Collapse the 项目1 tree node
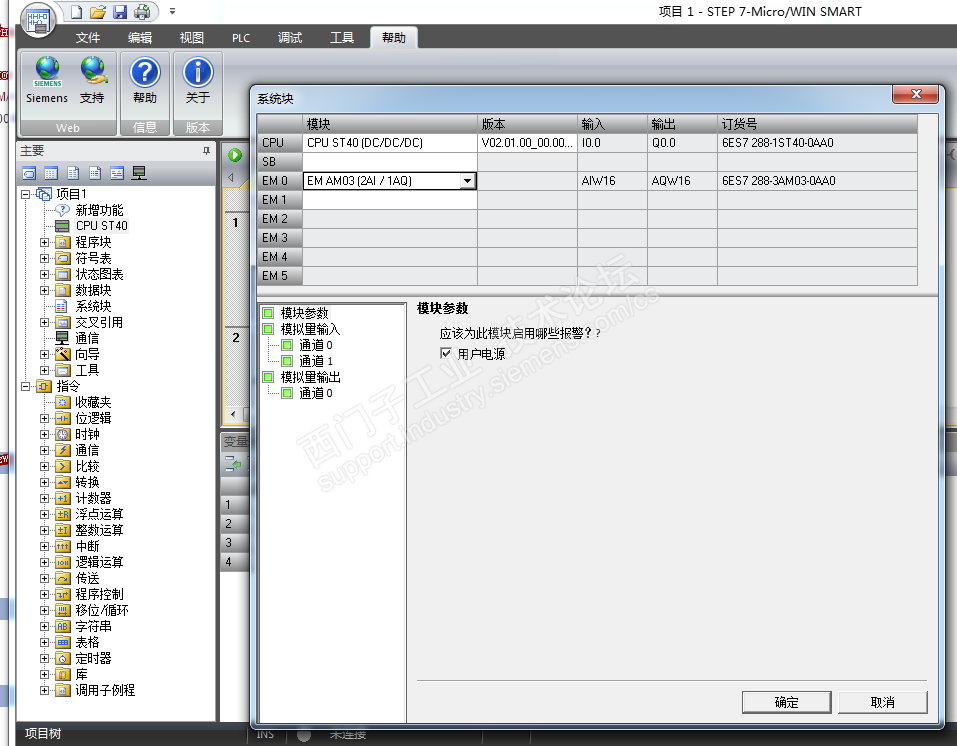957x746 pixels. pos(26,194)
